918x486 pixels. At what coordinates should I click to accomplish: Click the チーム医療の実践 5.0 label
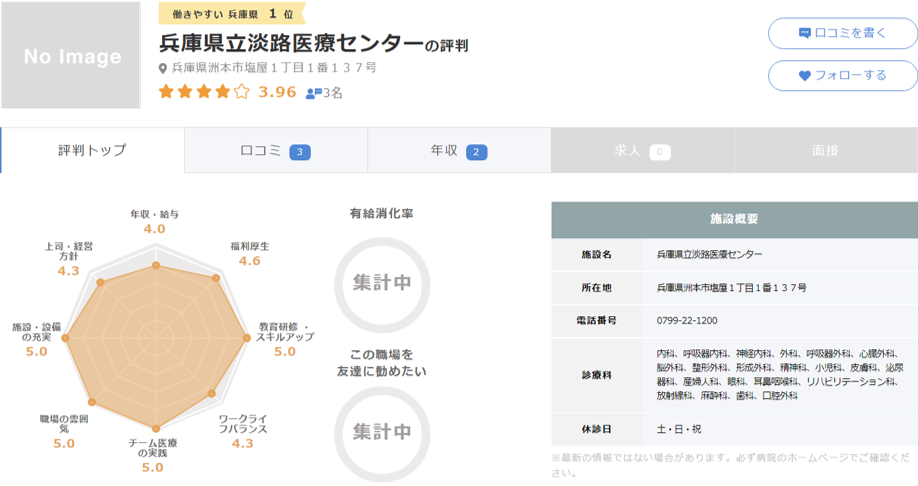153,456
